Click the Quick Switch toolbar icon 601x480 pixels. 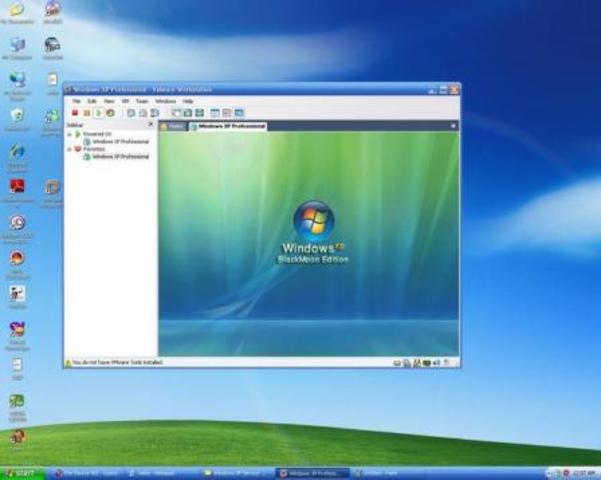(188, 113)
